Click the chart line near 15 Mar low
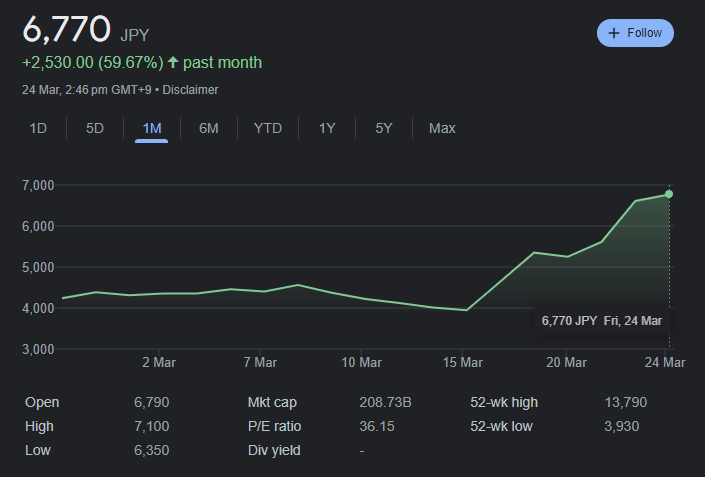 tap(466, 310)
